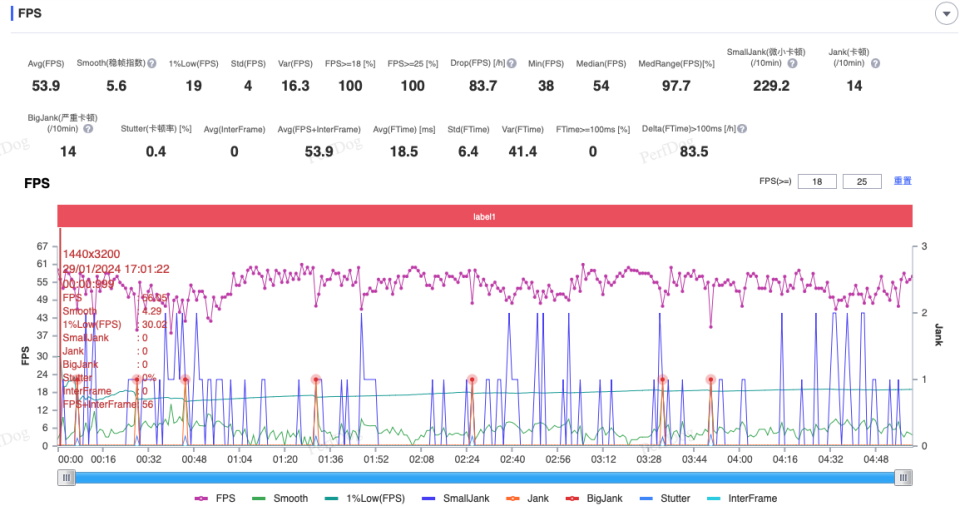
Task: Focus the FPS threshold field containing 18
Action: (817, 181)
